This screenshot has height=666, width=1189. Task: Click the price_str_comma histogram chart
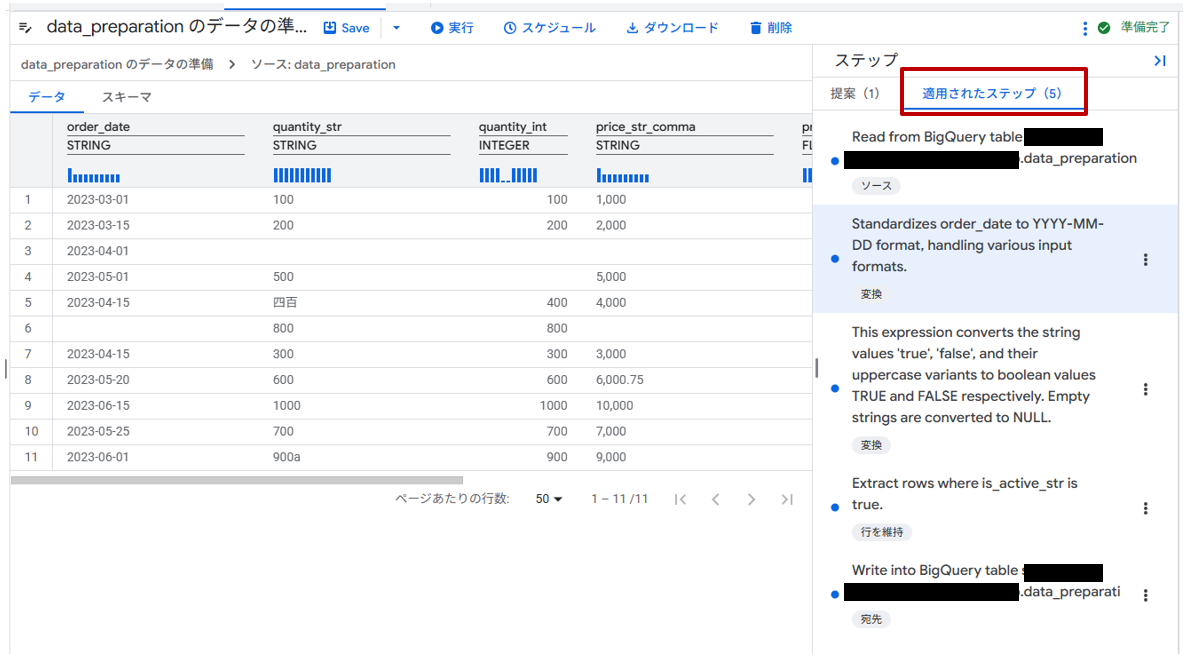click(623, 176)
